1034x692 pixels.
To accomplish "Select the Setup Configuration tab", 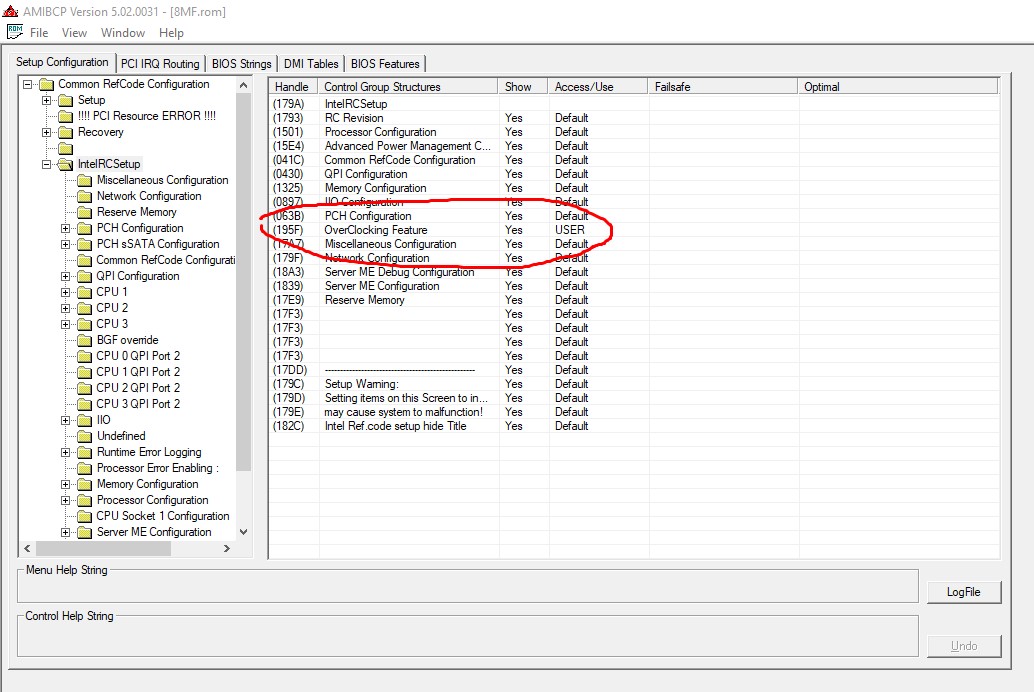I will (62, 62).
